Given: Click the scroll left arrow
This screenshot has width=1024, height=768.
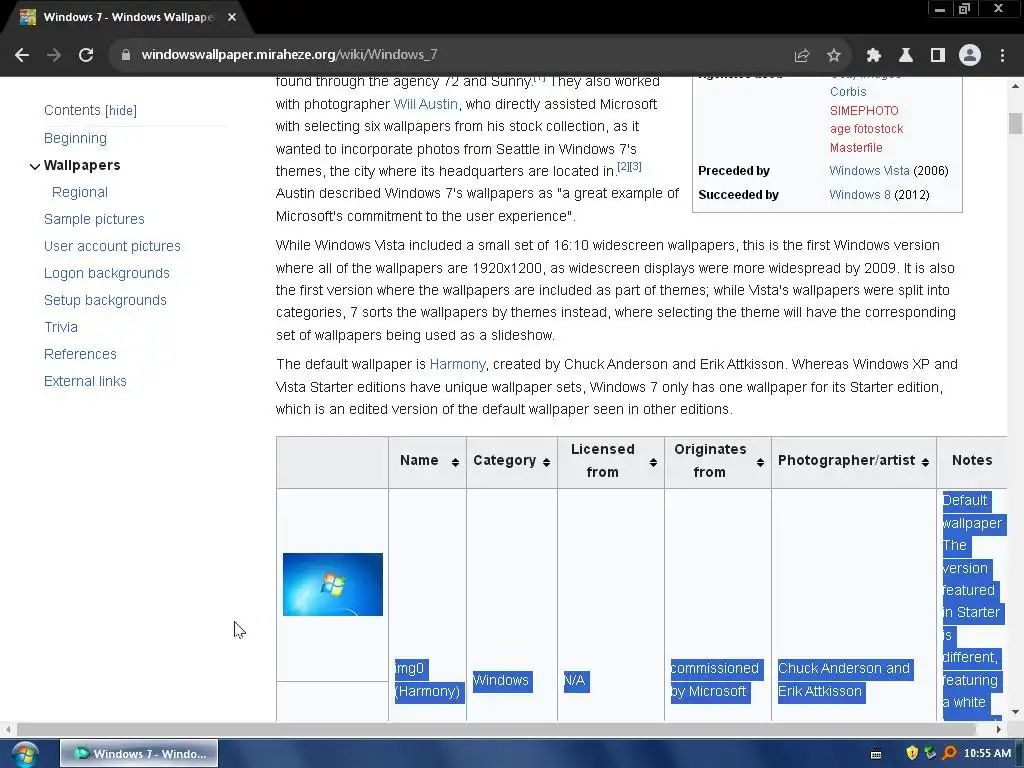Looking at the screenshot, I should pyautogui.click(x=8, y=729).
